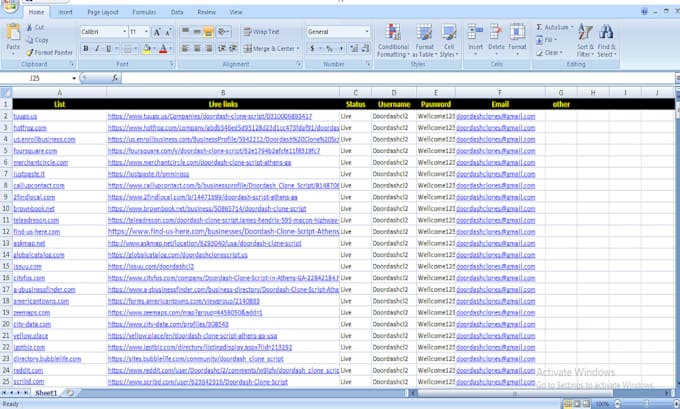The width and height of the screenshot is (680, 409).
Task: Apply the yellow Fill Color bucket
Action: [x=147, y=49]
